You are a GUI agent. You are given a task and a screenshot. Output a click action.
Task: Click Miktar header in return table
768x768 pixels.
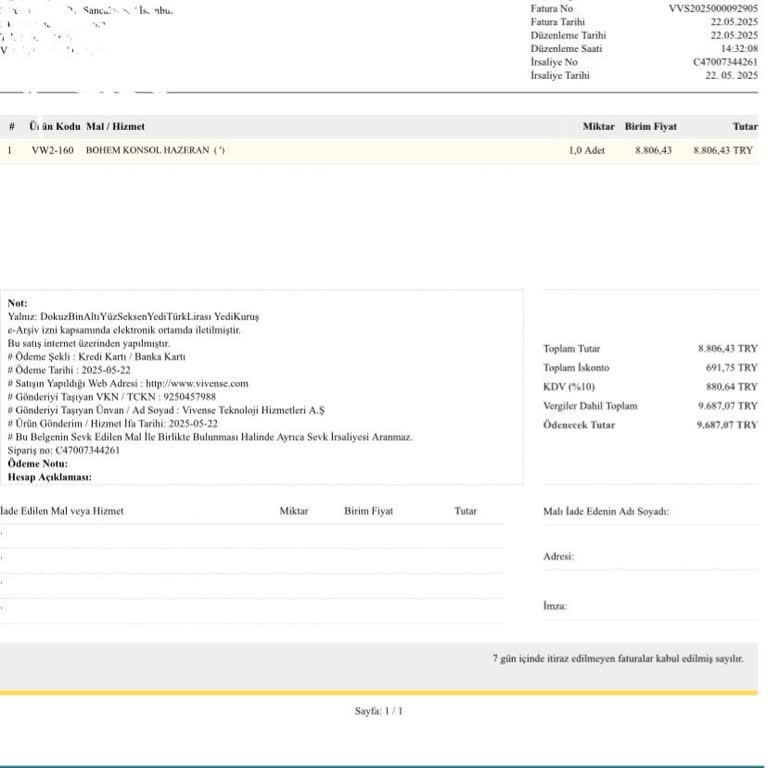[x=294, y=511]
